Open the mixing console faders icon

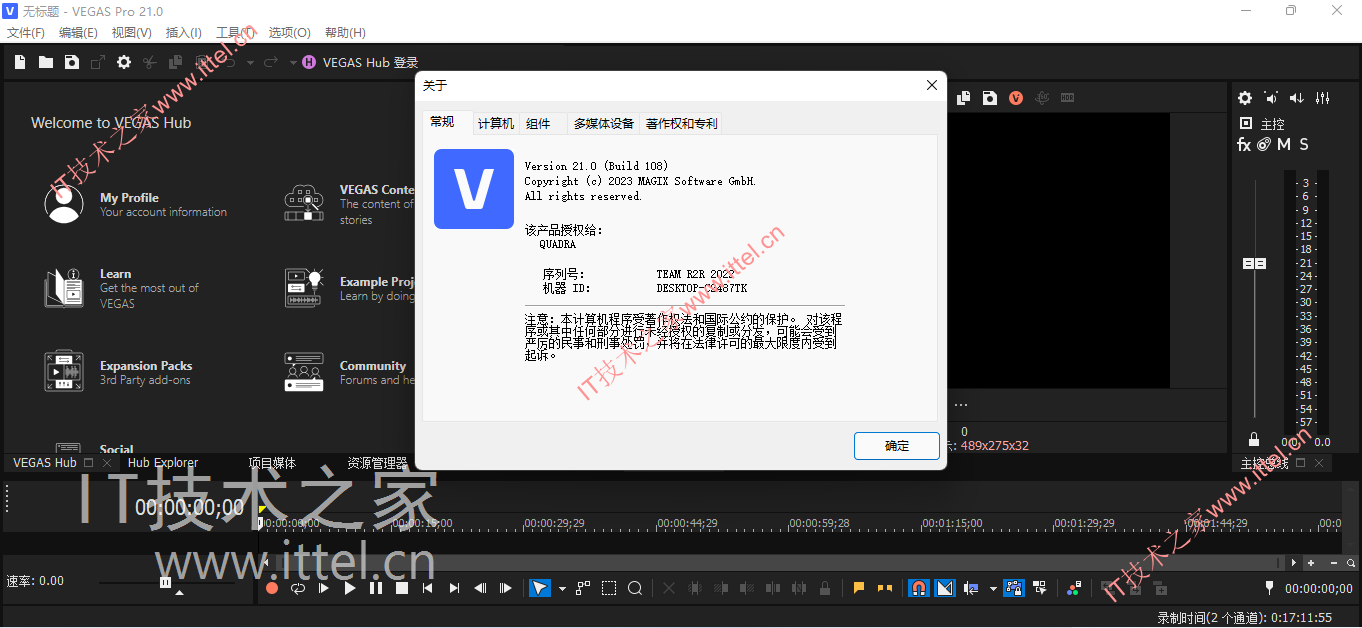[x=1323, y=98]
